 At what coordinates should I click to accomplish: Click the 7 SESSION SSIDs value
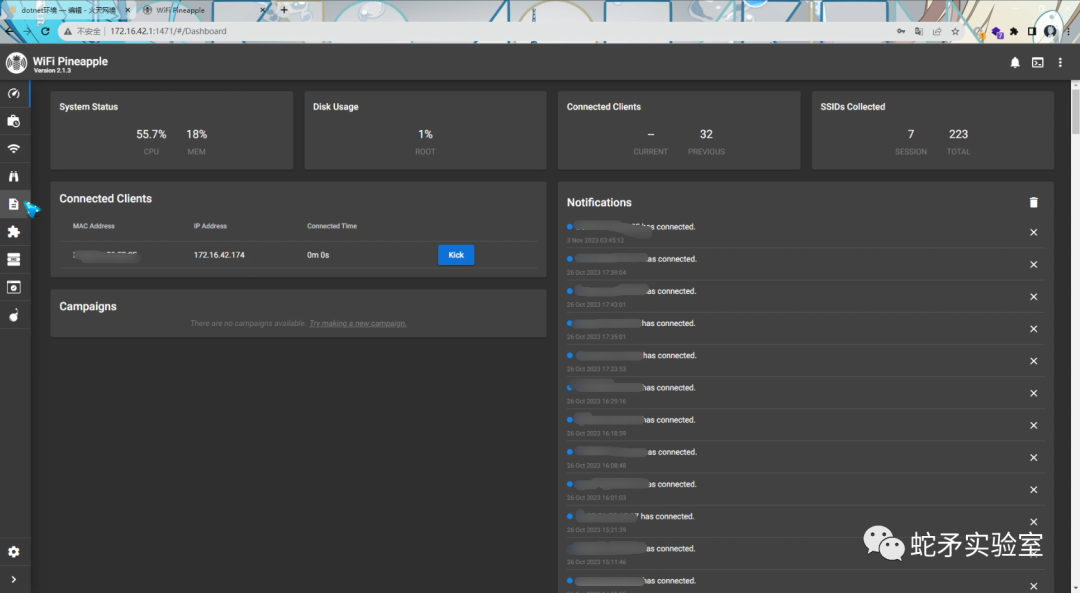click(911, 134)
